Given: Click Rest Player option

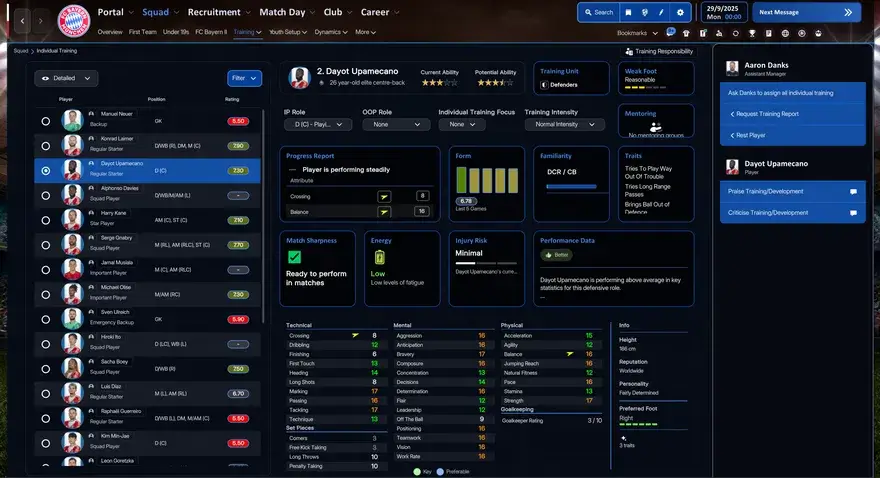Looking at the screenshot, I should click(792, 135).
